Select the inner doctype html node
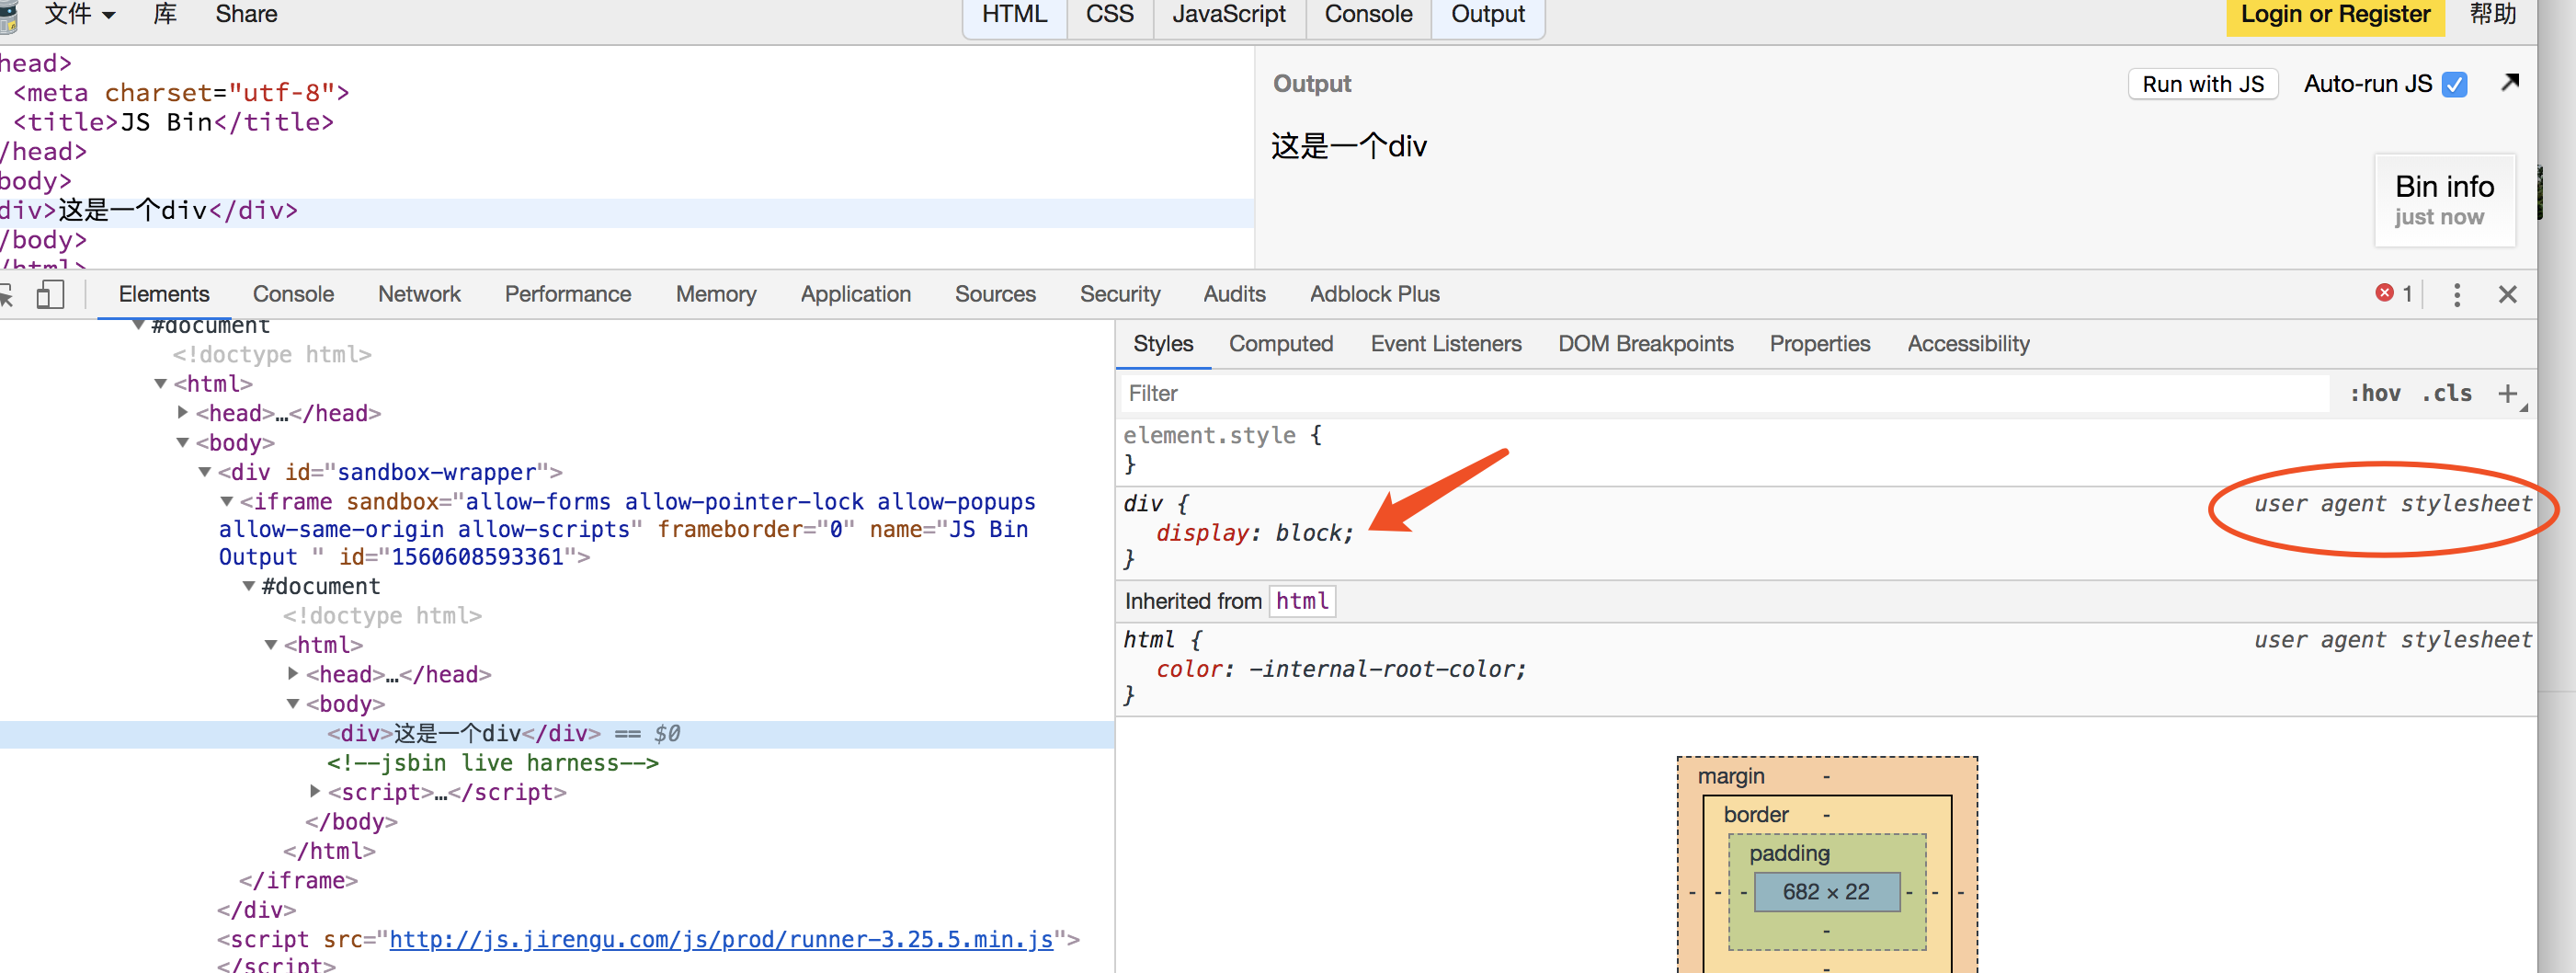 382,615
